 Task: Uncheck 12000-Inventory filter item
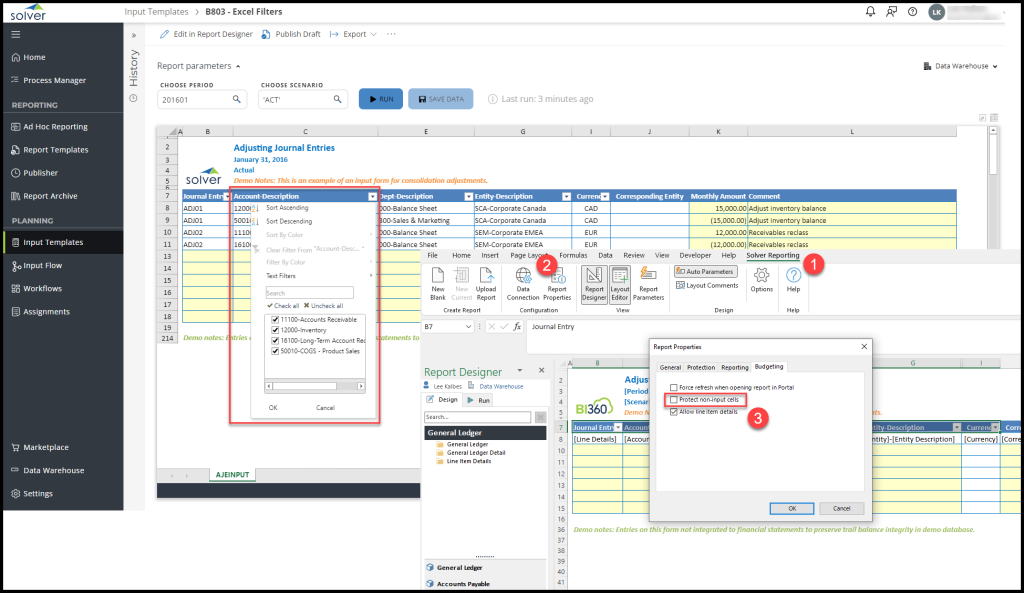point(275,330)
